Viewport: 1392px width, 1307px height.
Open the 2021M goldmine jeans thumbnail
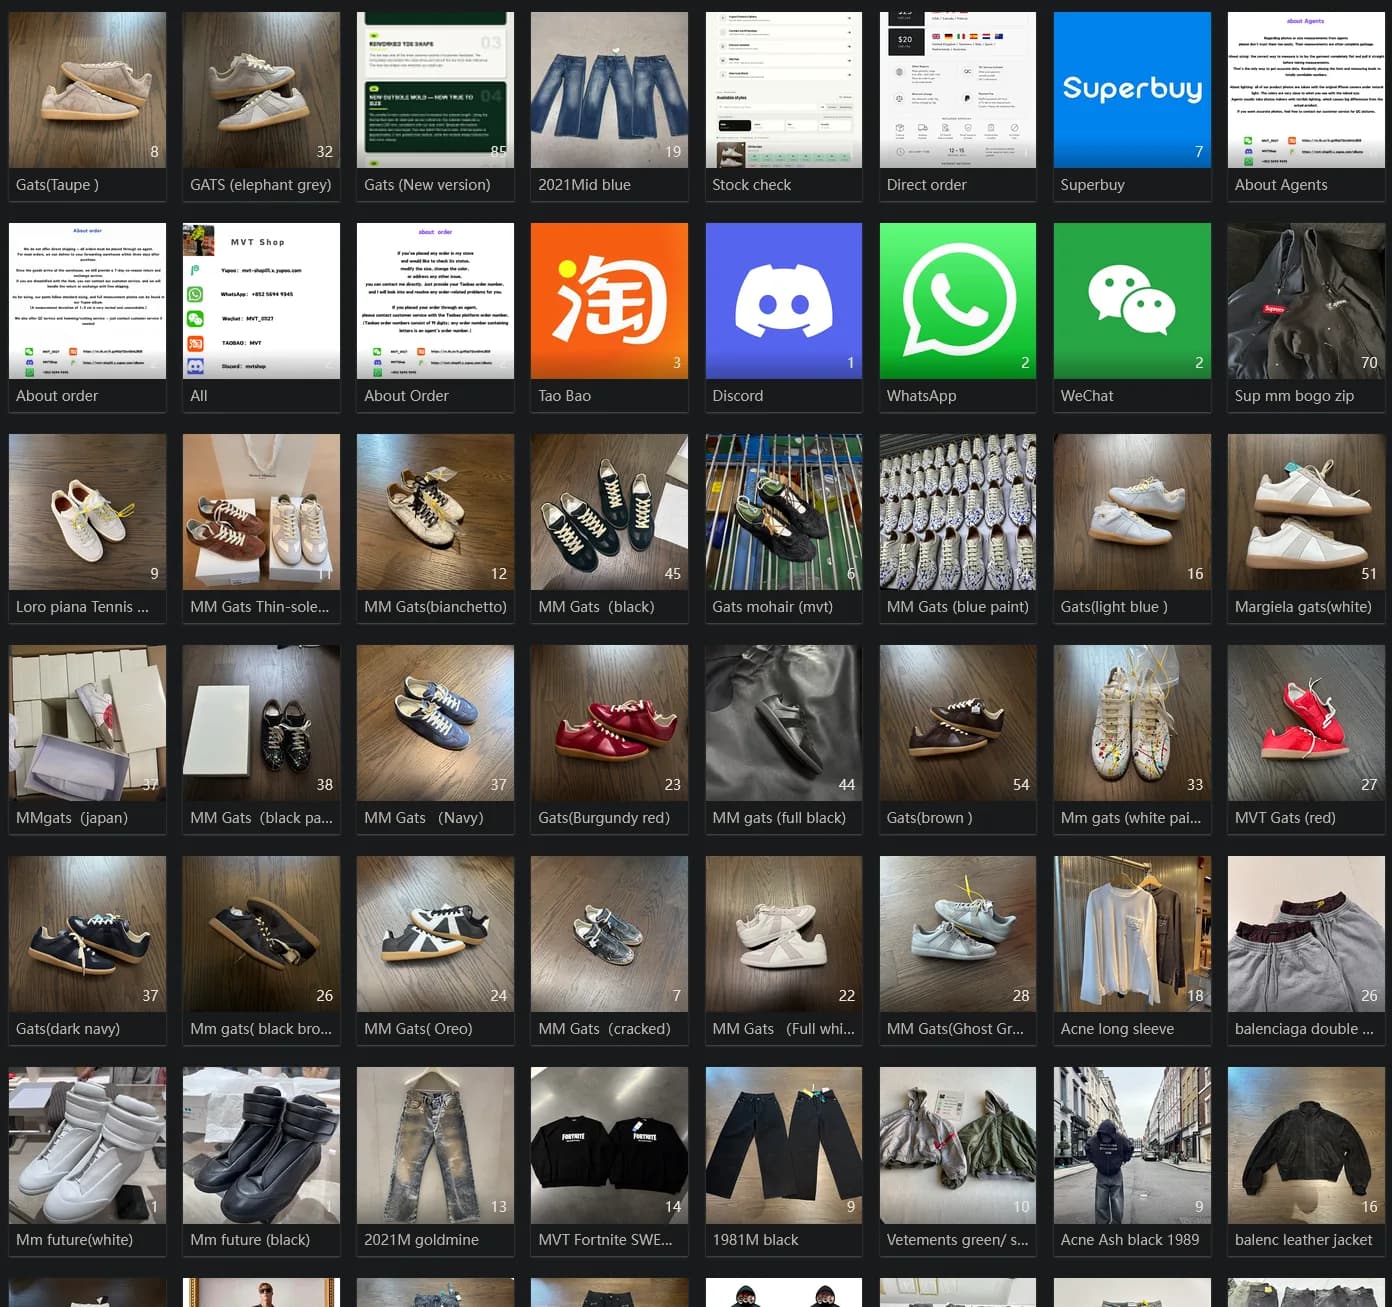point(435,1145)
